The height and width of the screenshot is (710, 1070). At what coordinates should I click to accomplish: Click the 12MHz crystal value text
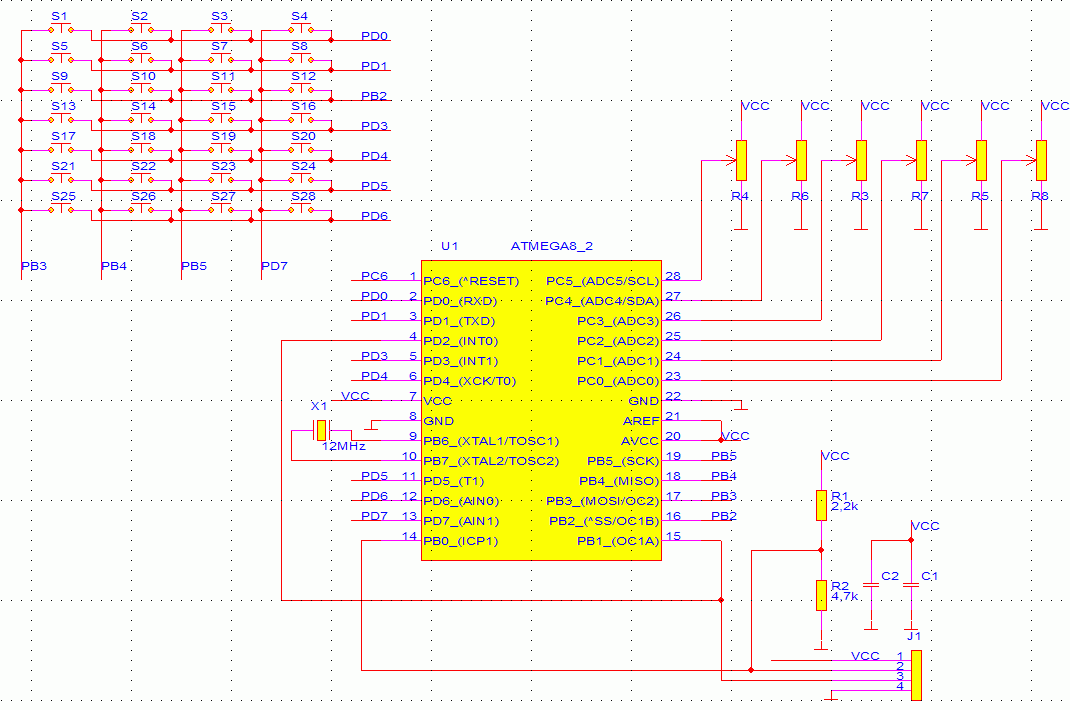coord(344,446)
